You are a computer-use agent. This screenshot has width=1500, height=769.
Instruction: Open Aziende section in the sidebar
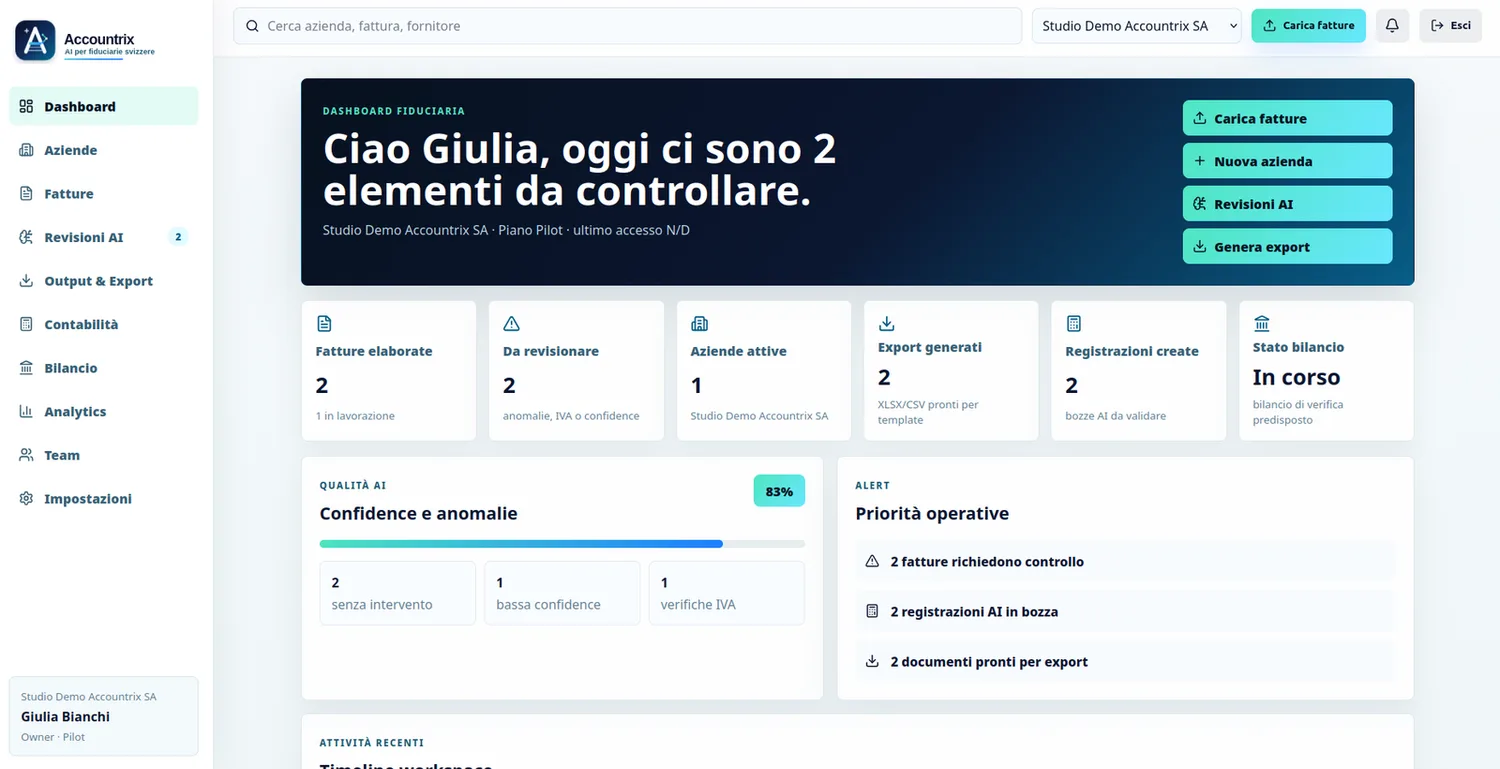[104, 150]
